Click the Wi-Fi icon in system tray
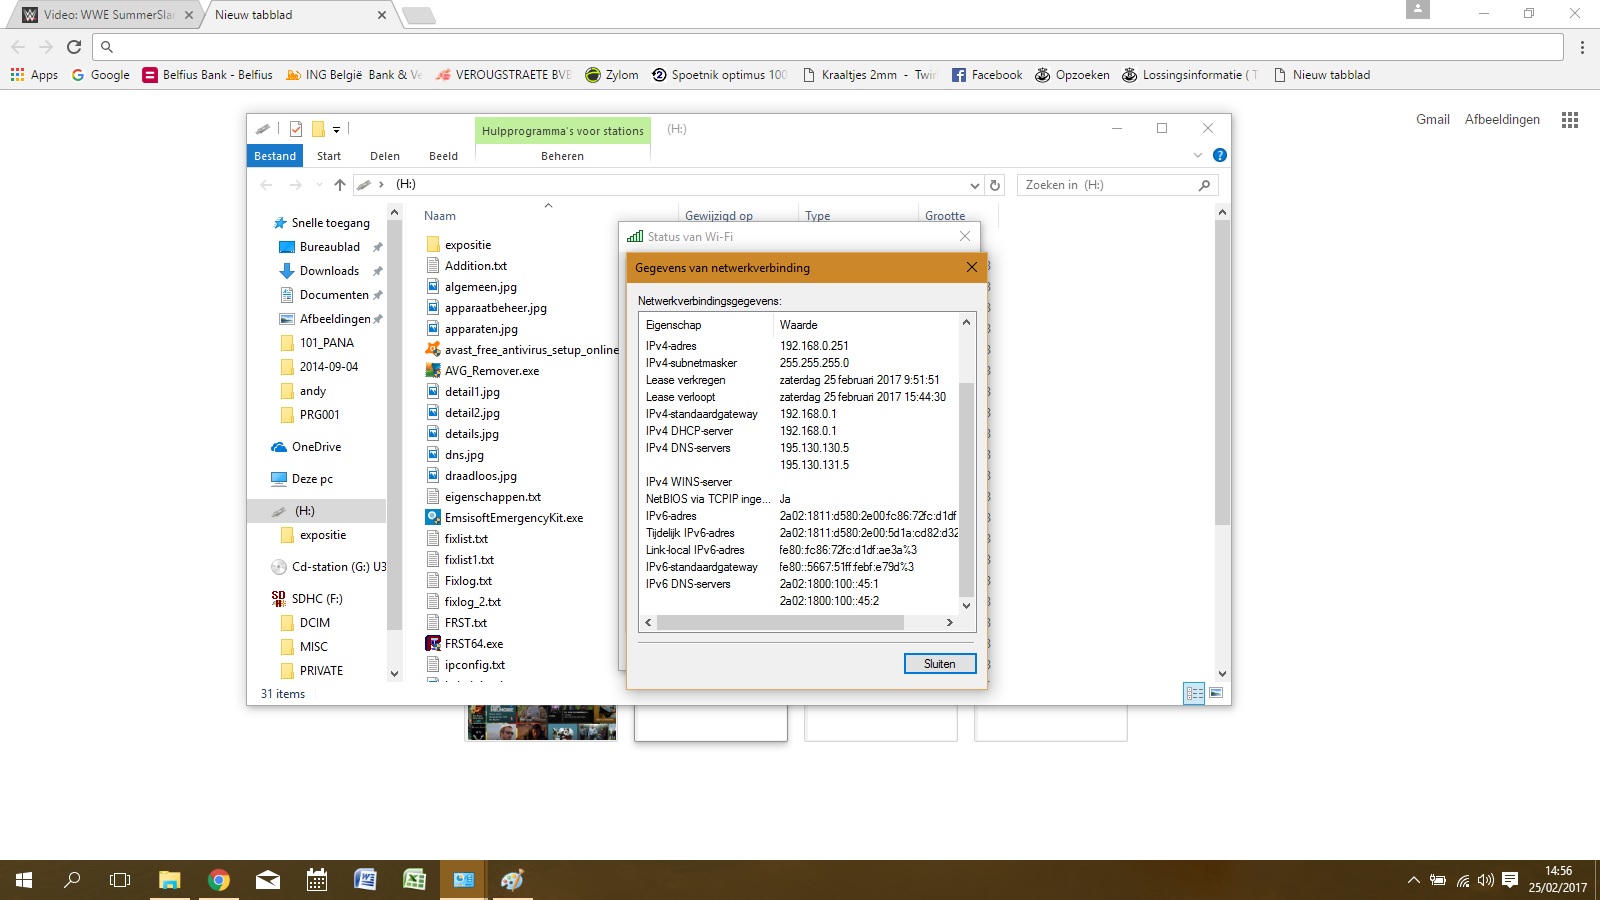Image resolution: width=1600 pixels, height=900 pixels. point(1463,880)
